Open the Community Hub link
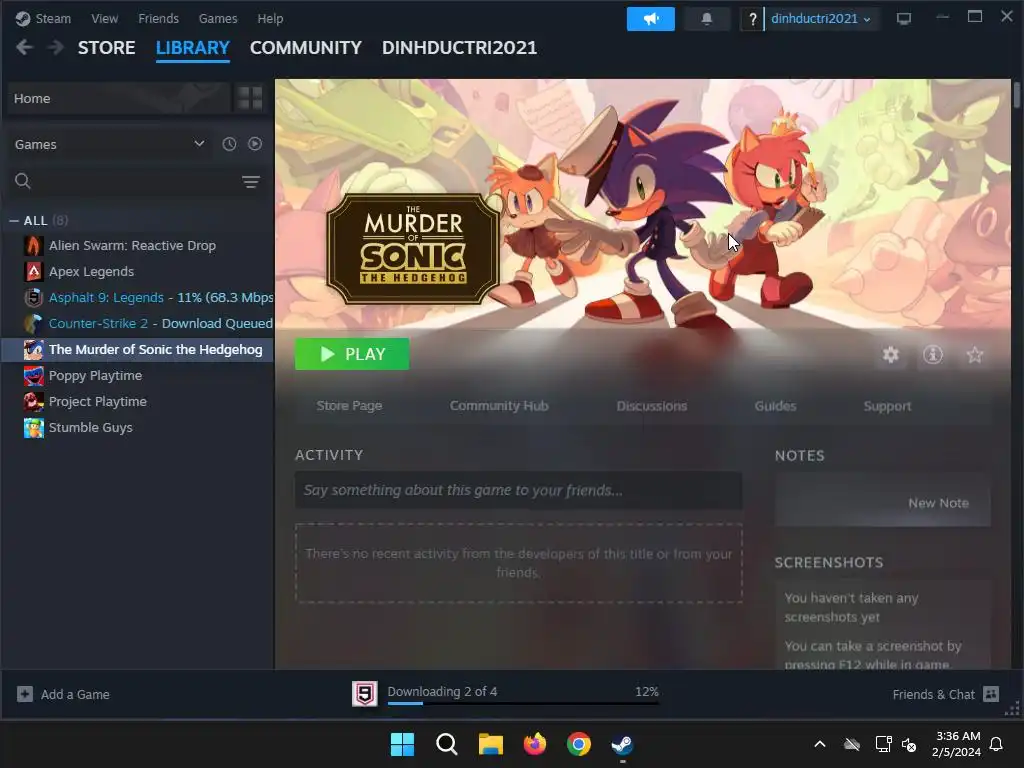 pyautogui.click(x=499, y=406)
